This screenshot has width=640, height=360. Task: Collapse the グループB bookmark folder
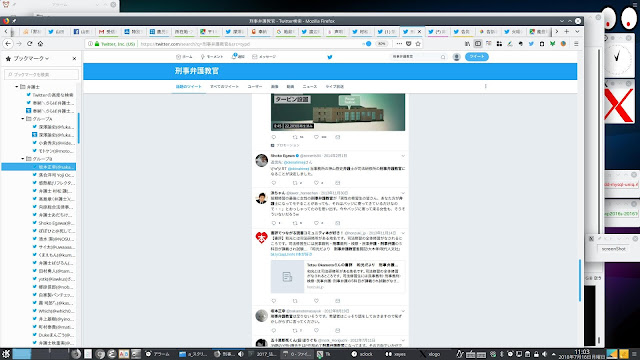tap(22, 159)
